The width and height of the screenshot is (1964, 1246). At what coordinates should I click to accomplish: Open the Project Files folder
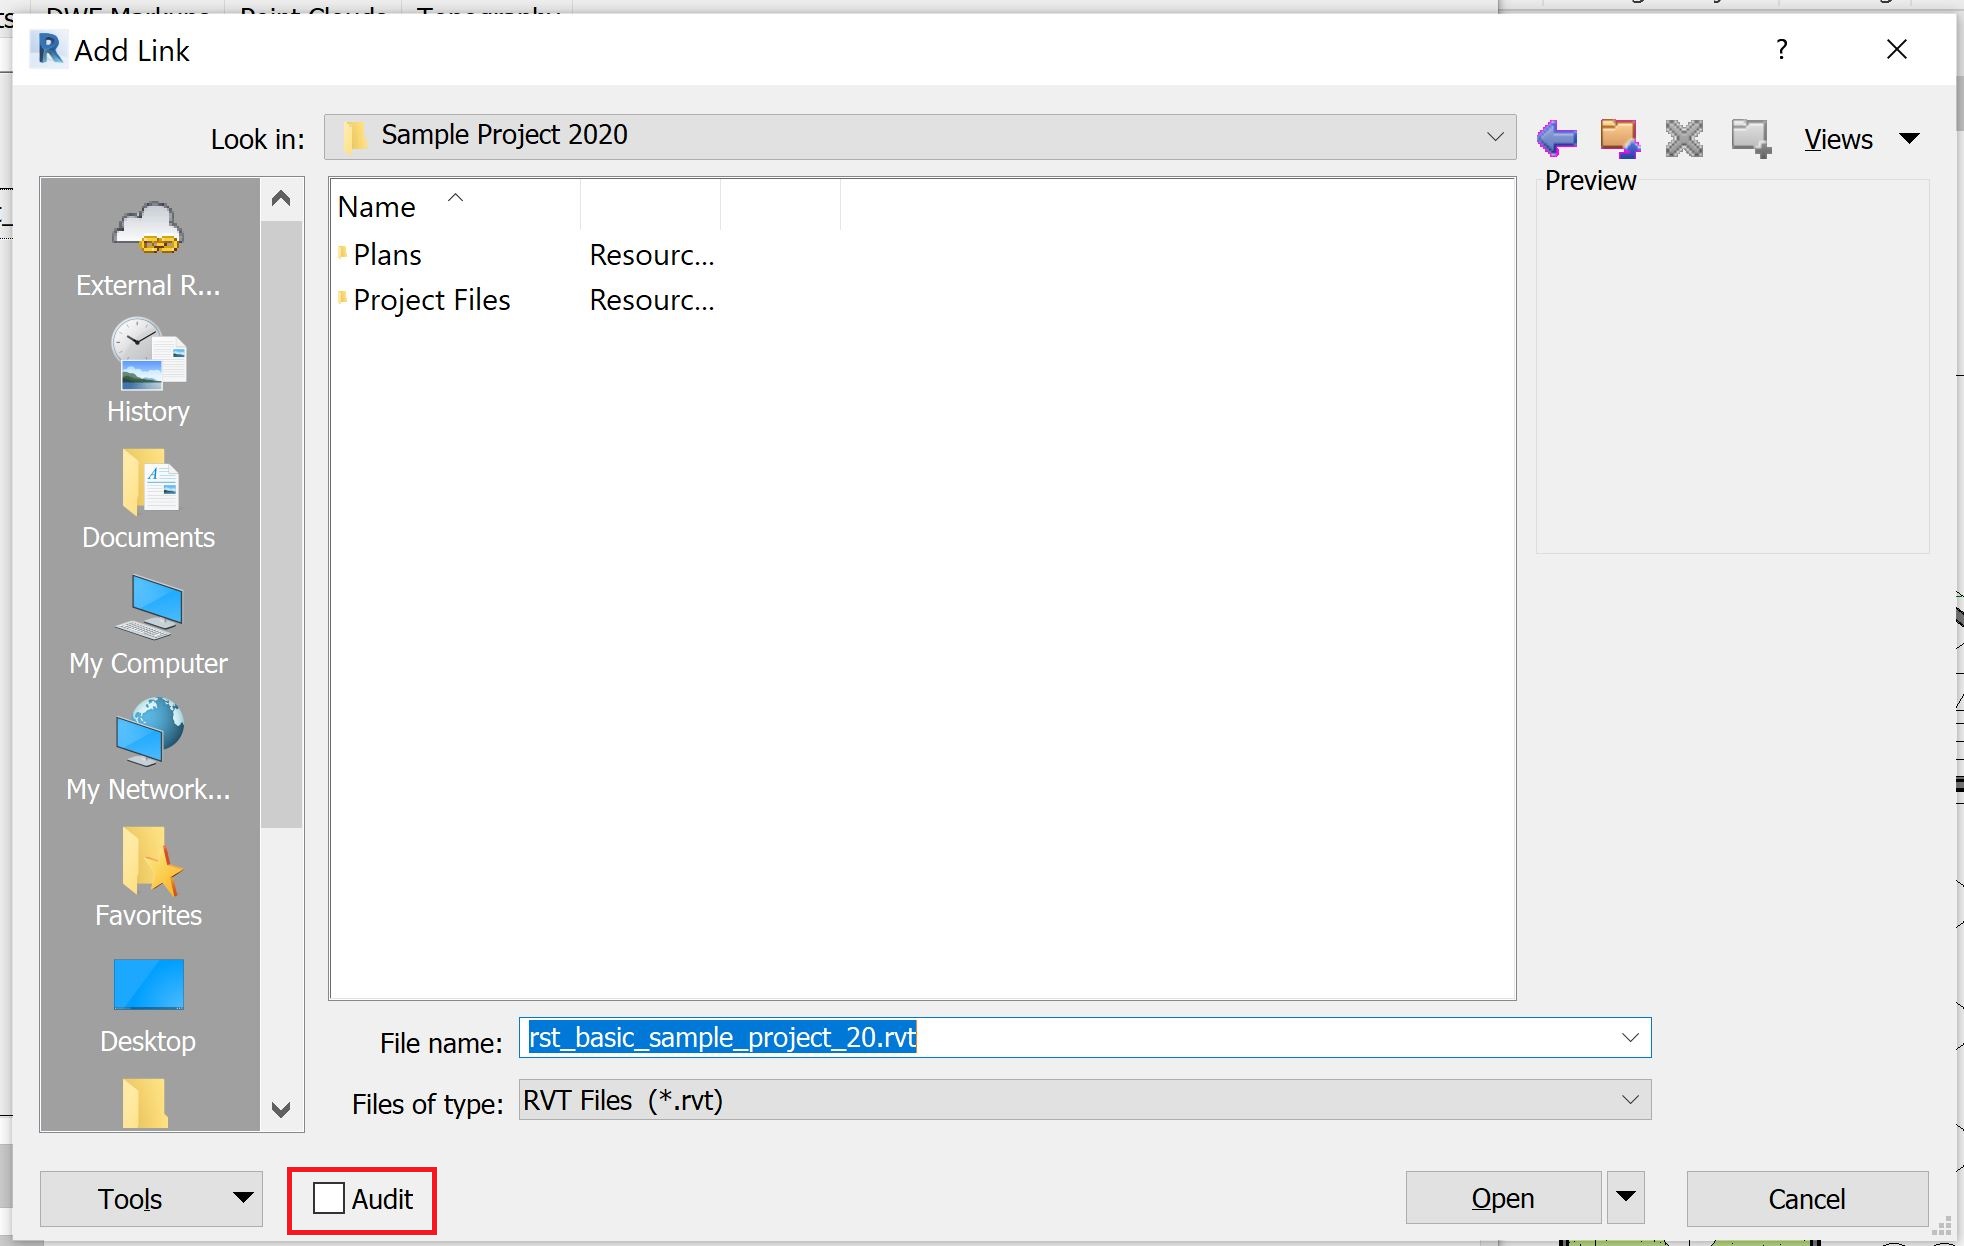[431, 300]
